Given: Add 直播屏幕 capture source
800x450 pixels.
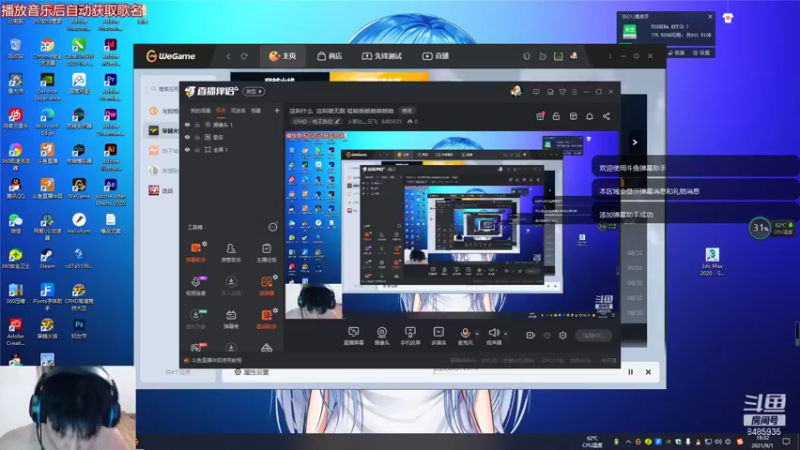Looking at the screenshot, I should [x=353, y=336].
